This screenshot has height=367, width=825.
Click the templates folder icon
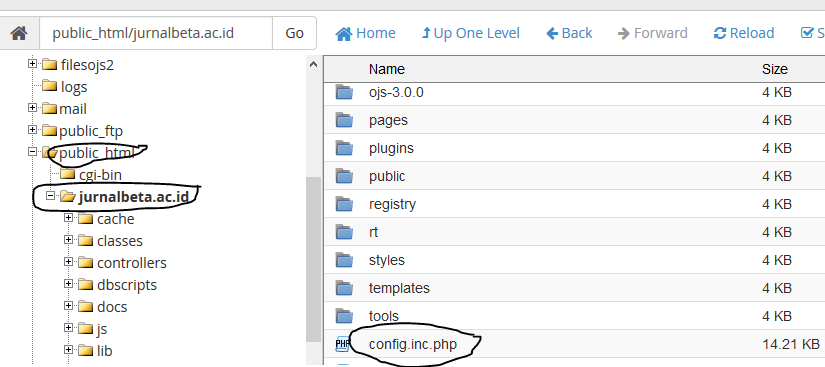point(344,288)
